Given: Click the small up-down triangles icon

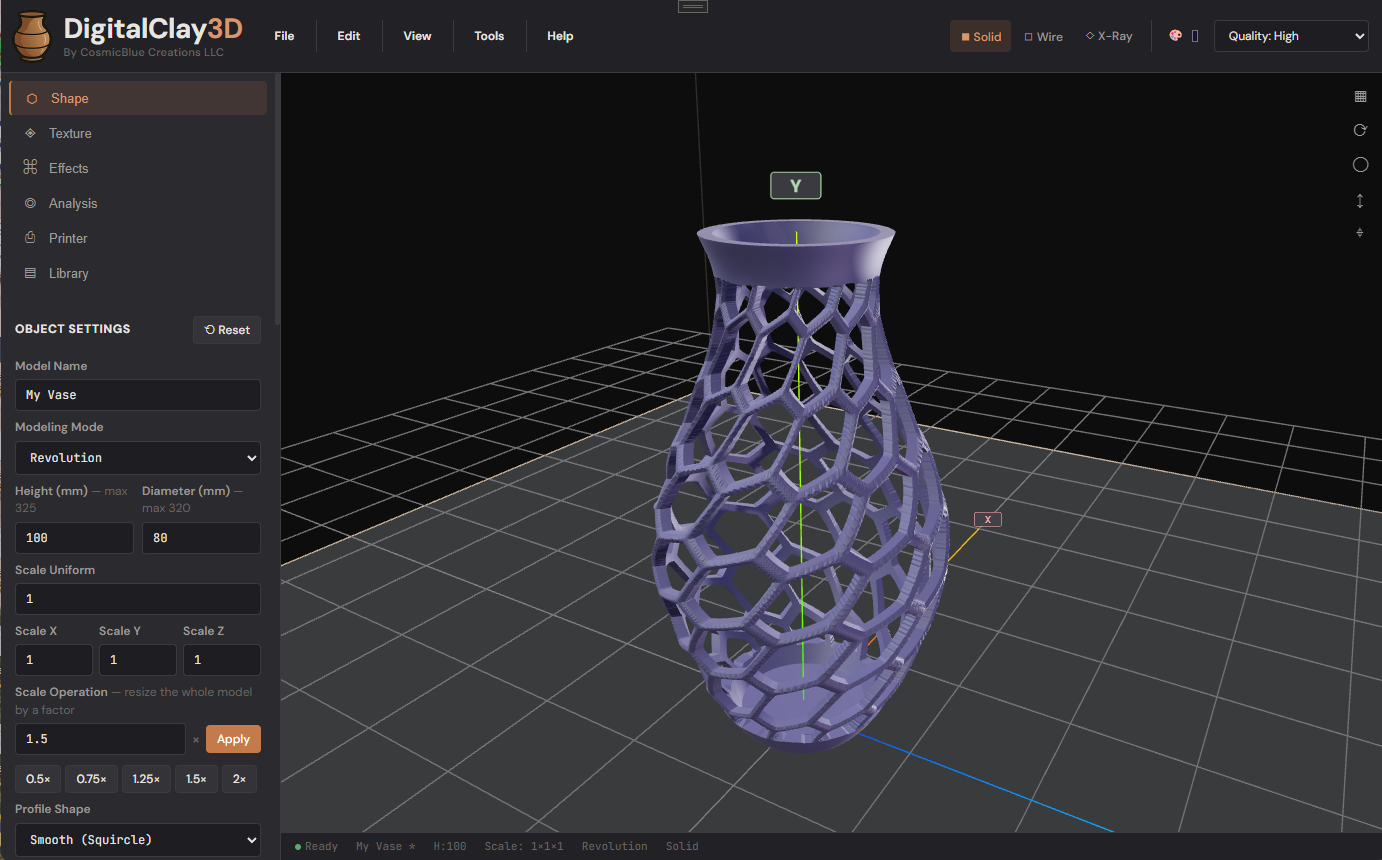Looking at the screenshot, I should coord(1360,233).
